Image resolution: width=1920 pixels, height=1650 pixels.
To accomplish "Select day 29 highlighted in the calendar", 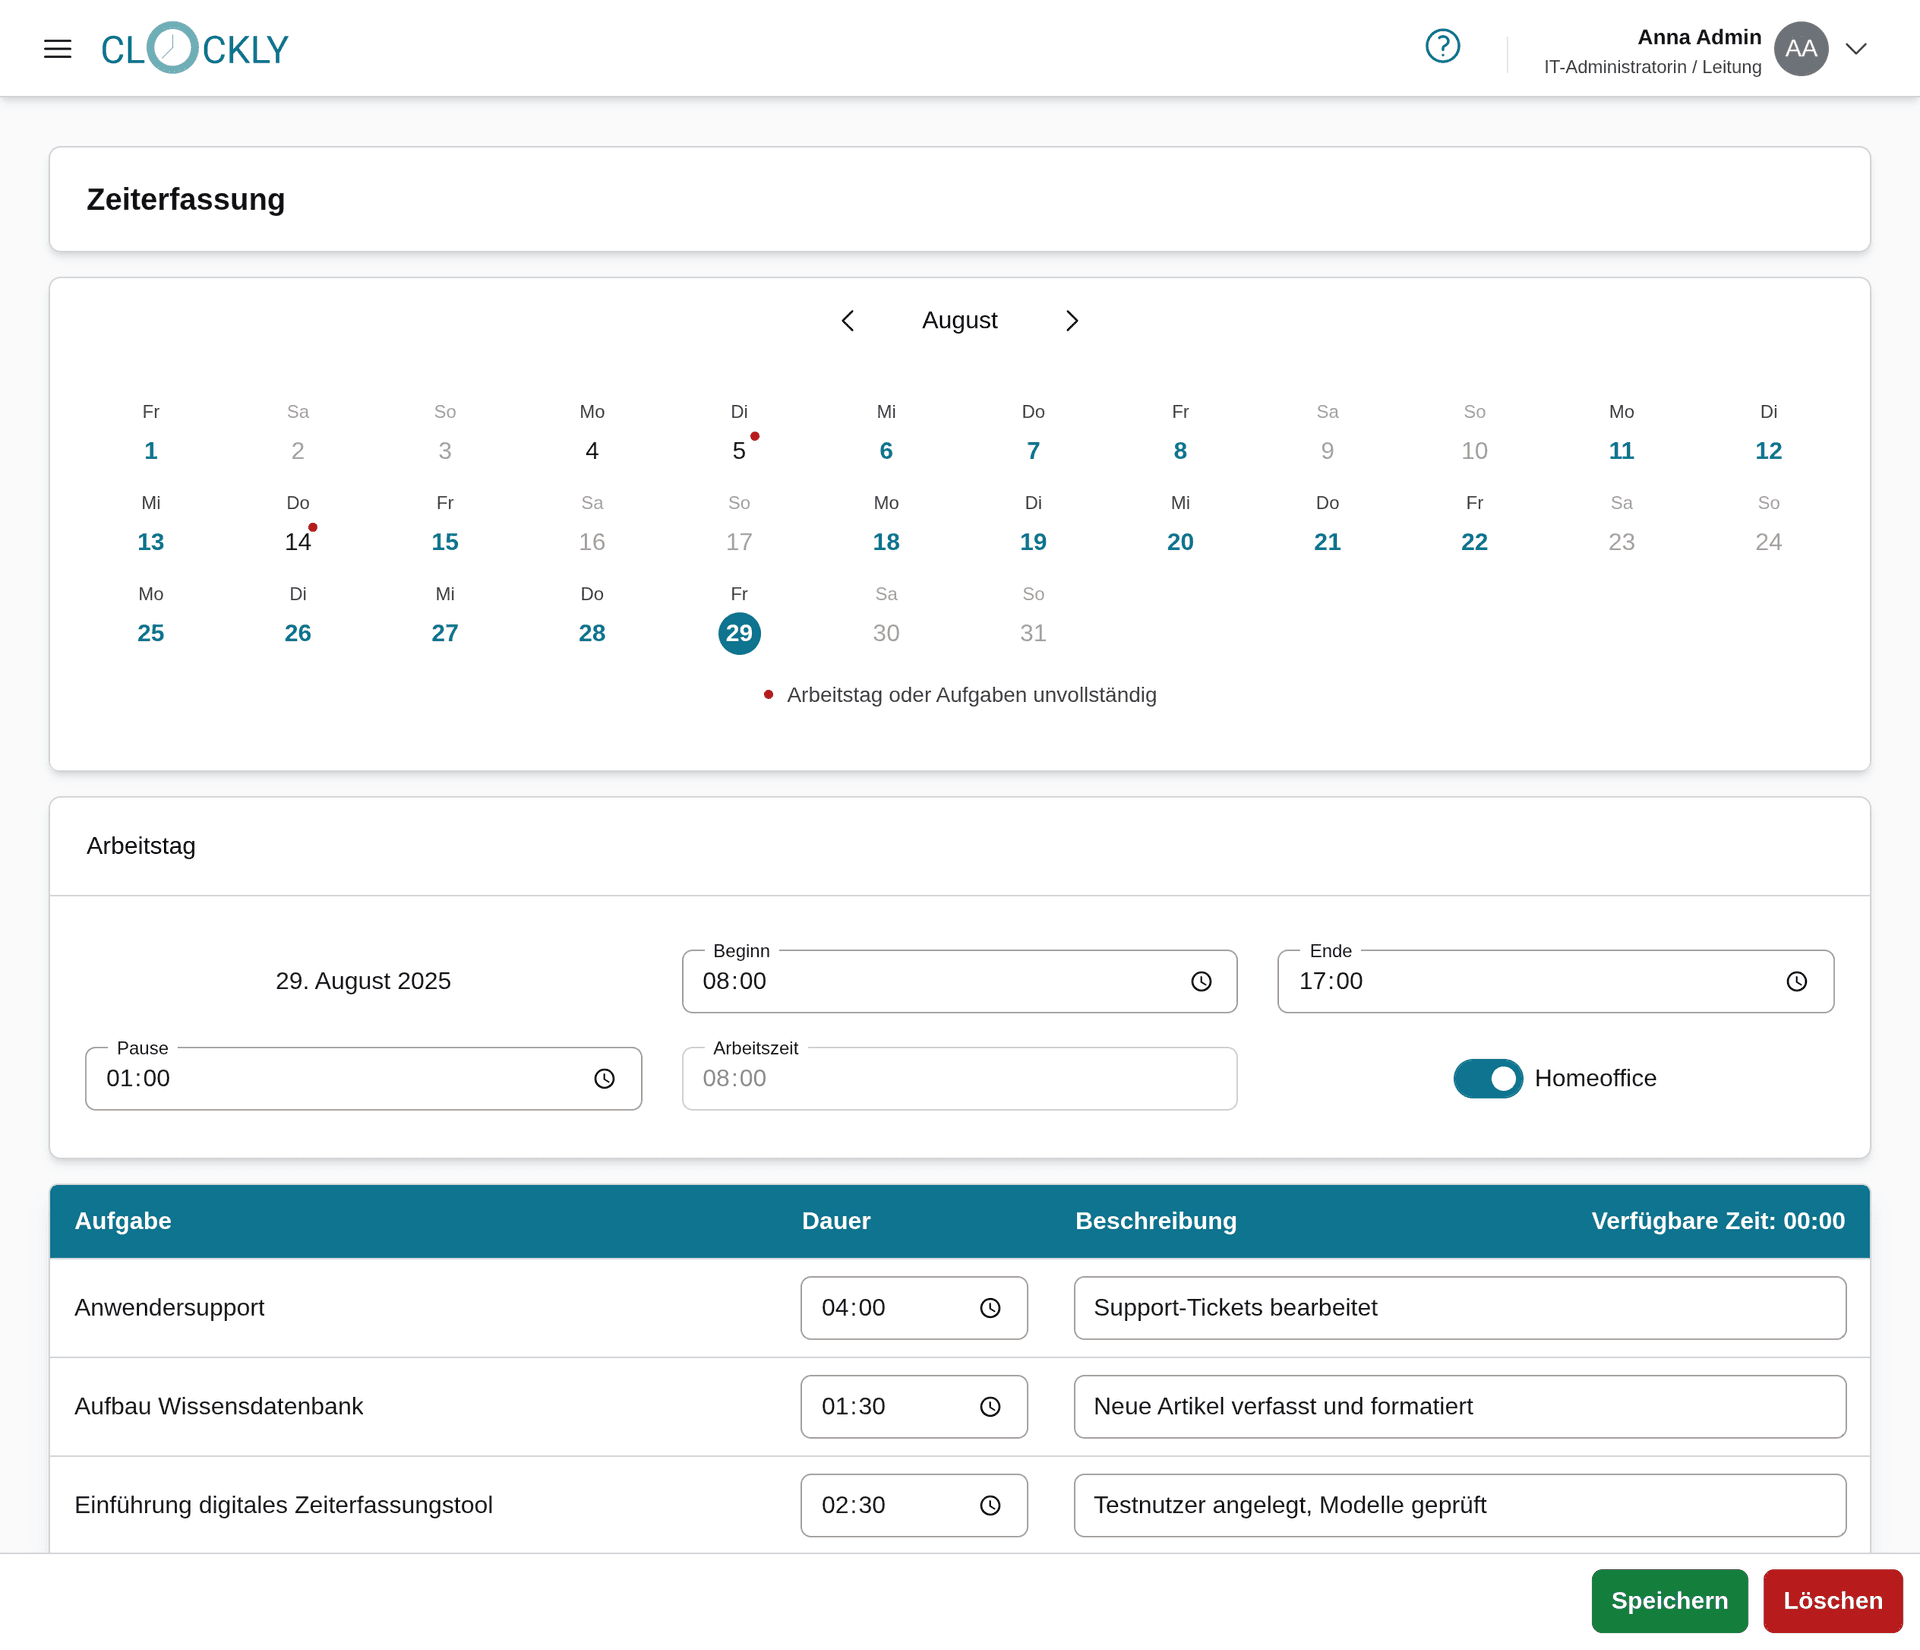I will [740, 633].
